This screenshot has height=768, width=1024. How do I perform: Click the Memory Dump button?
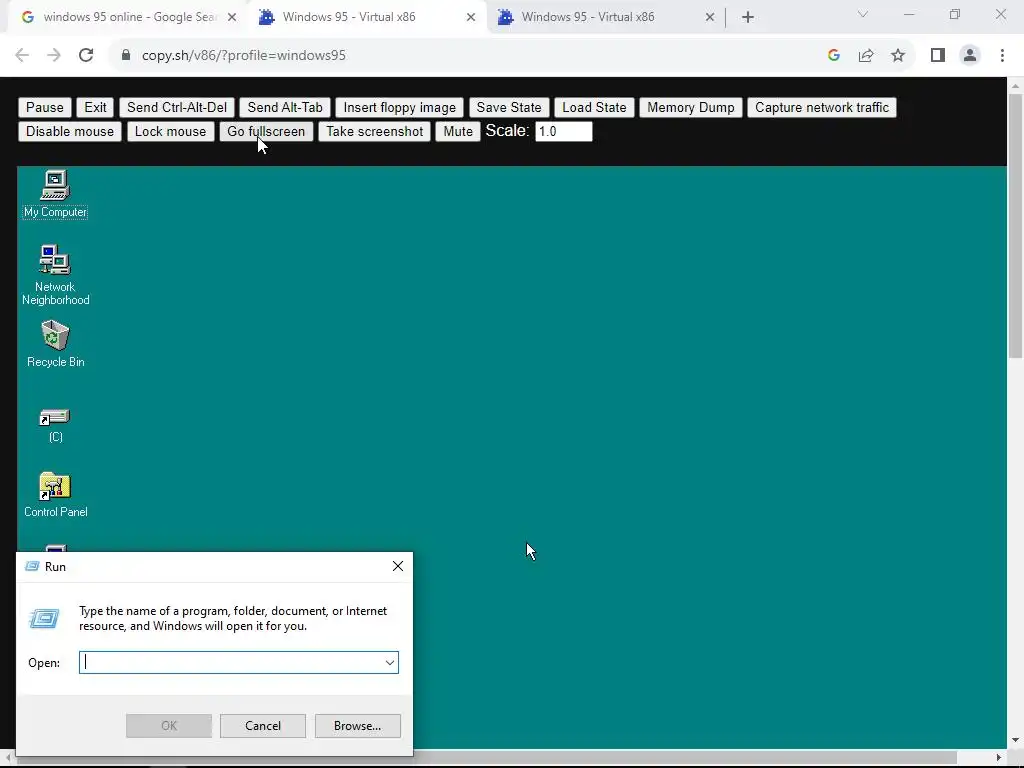[691, 108]
